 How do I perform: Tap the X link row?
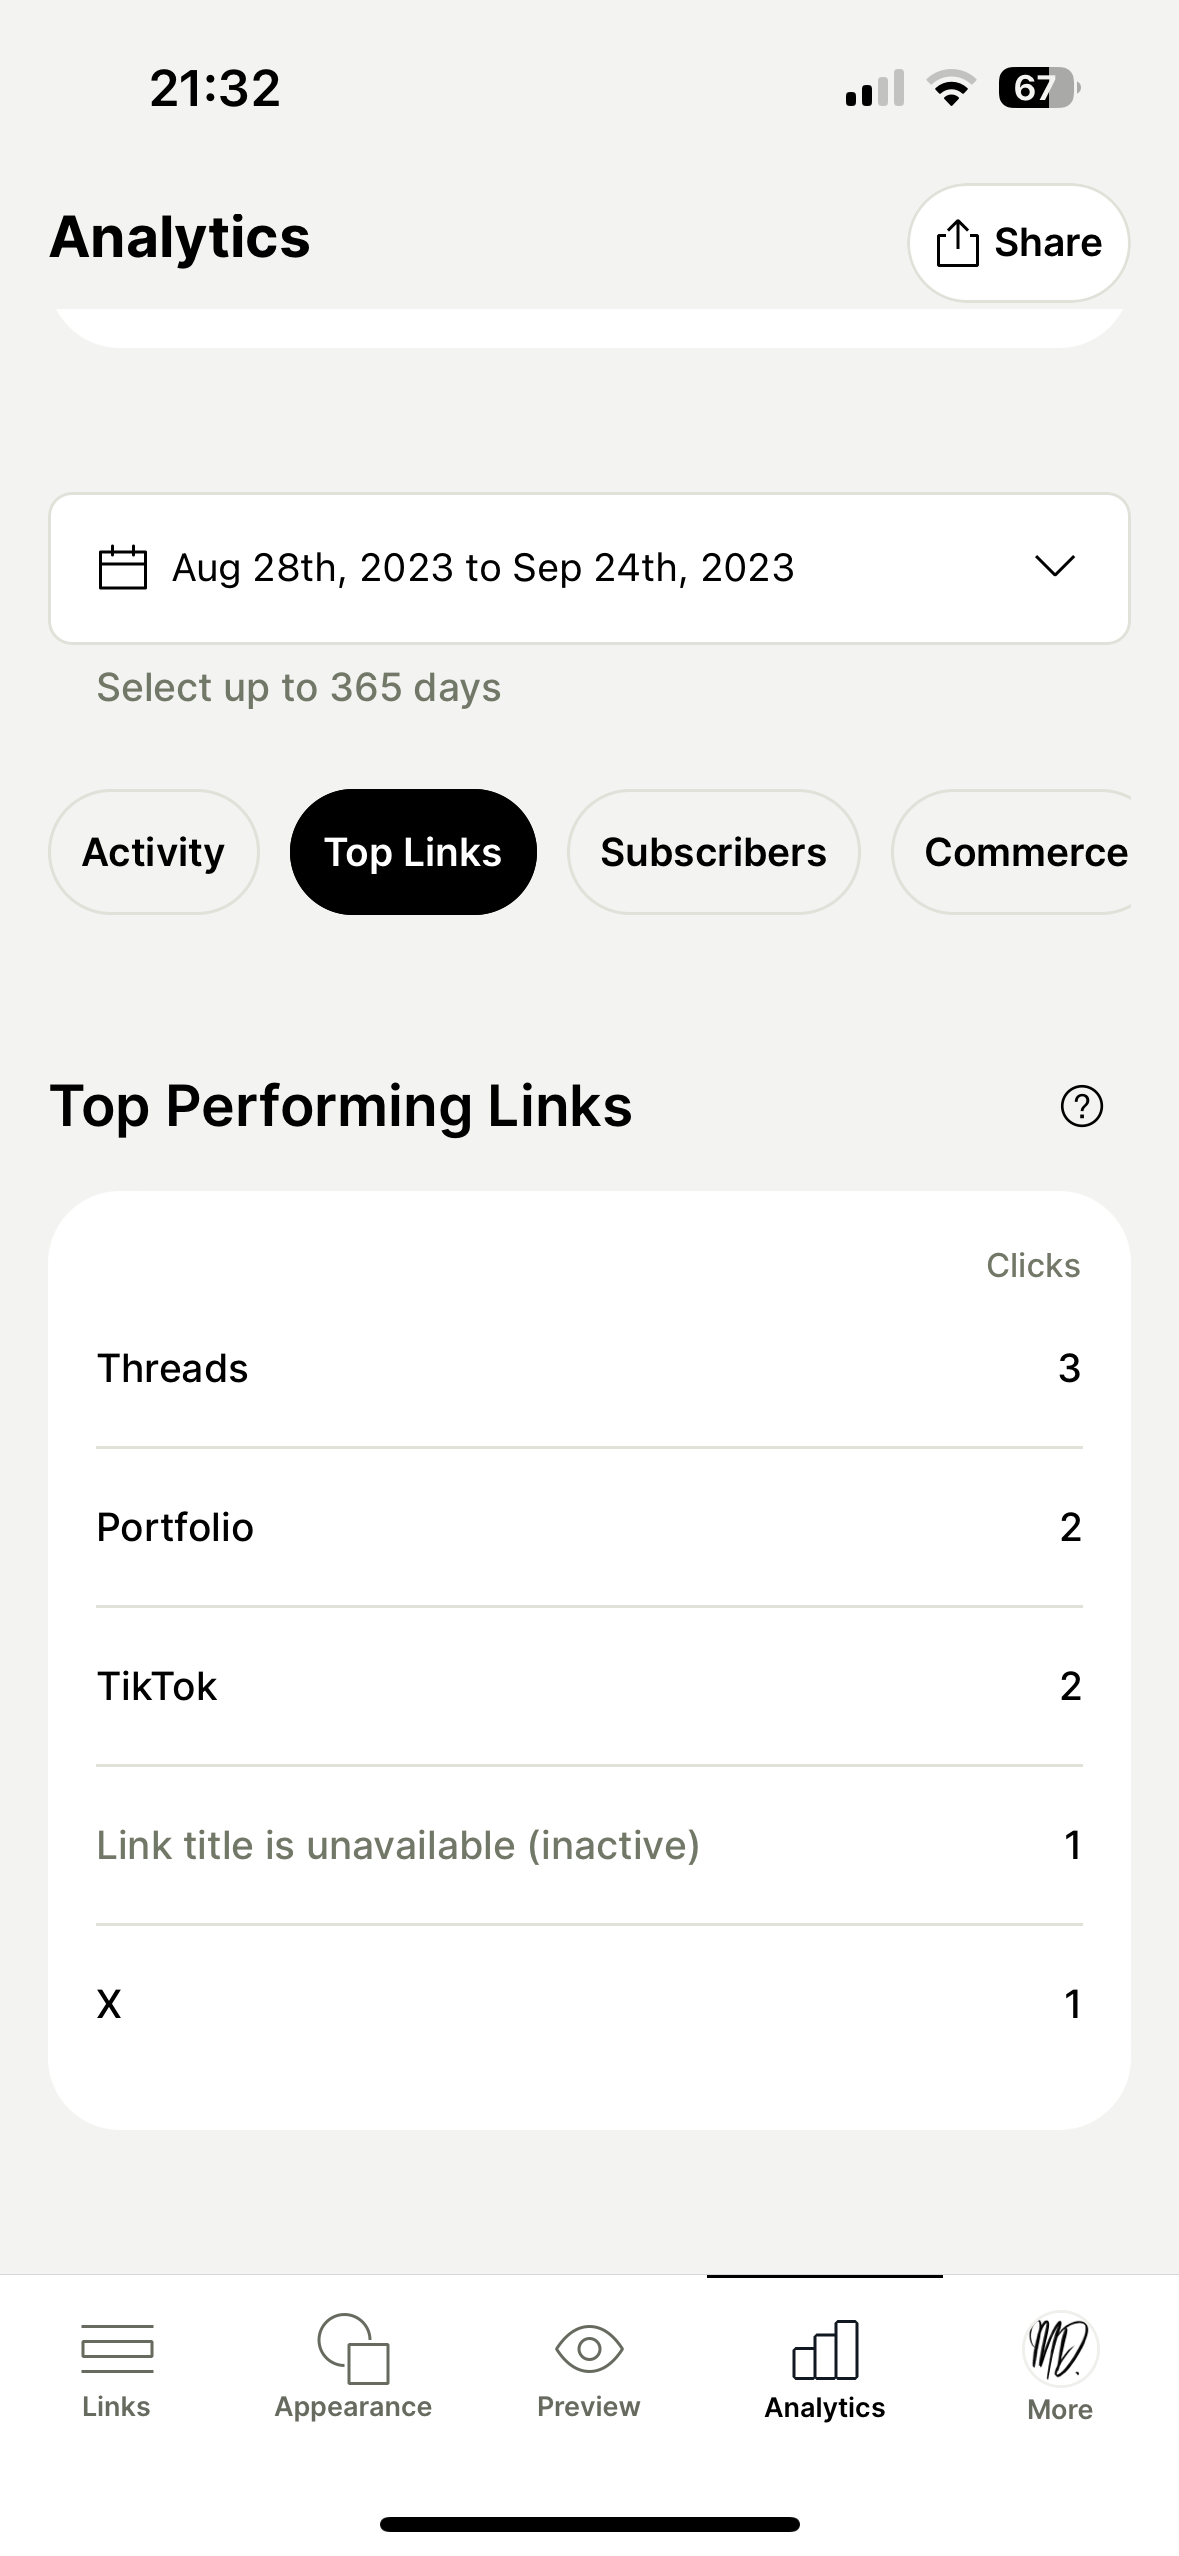click(589, 2004)
